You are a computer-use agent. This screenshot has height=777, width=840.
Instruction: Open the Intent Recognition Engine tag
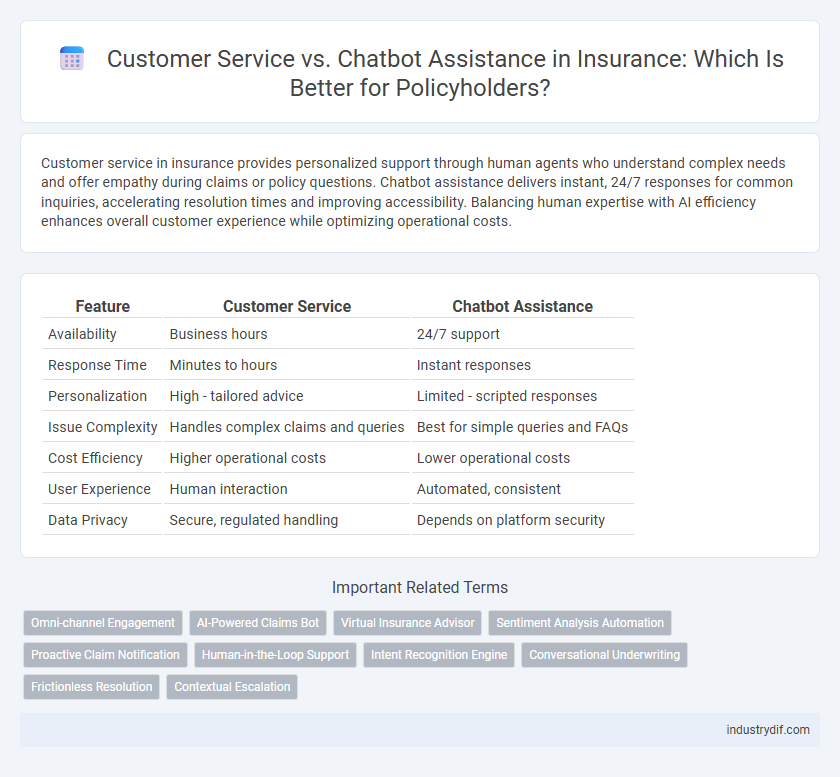pos(439,655)
